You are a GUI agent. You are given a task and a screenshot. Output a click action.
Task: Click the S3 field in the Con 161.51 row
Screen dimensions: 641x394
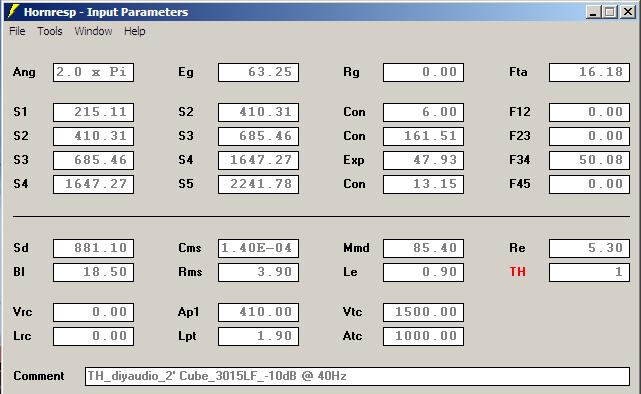pyautogui.click(x=258, y=136)
